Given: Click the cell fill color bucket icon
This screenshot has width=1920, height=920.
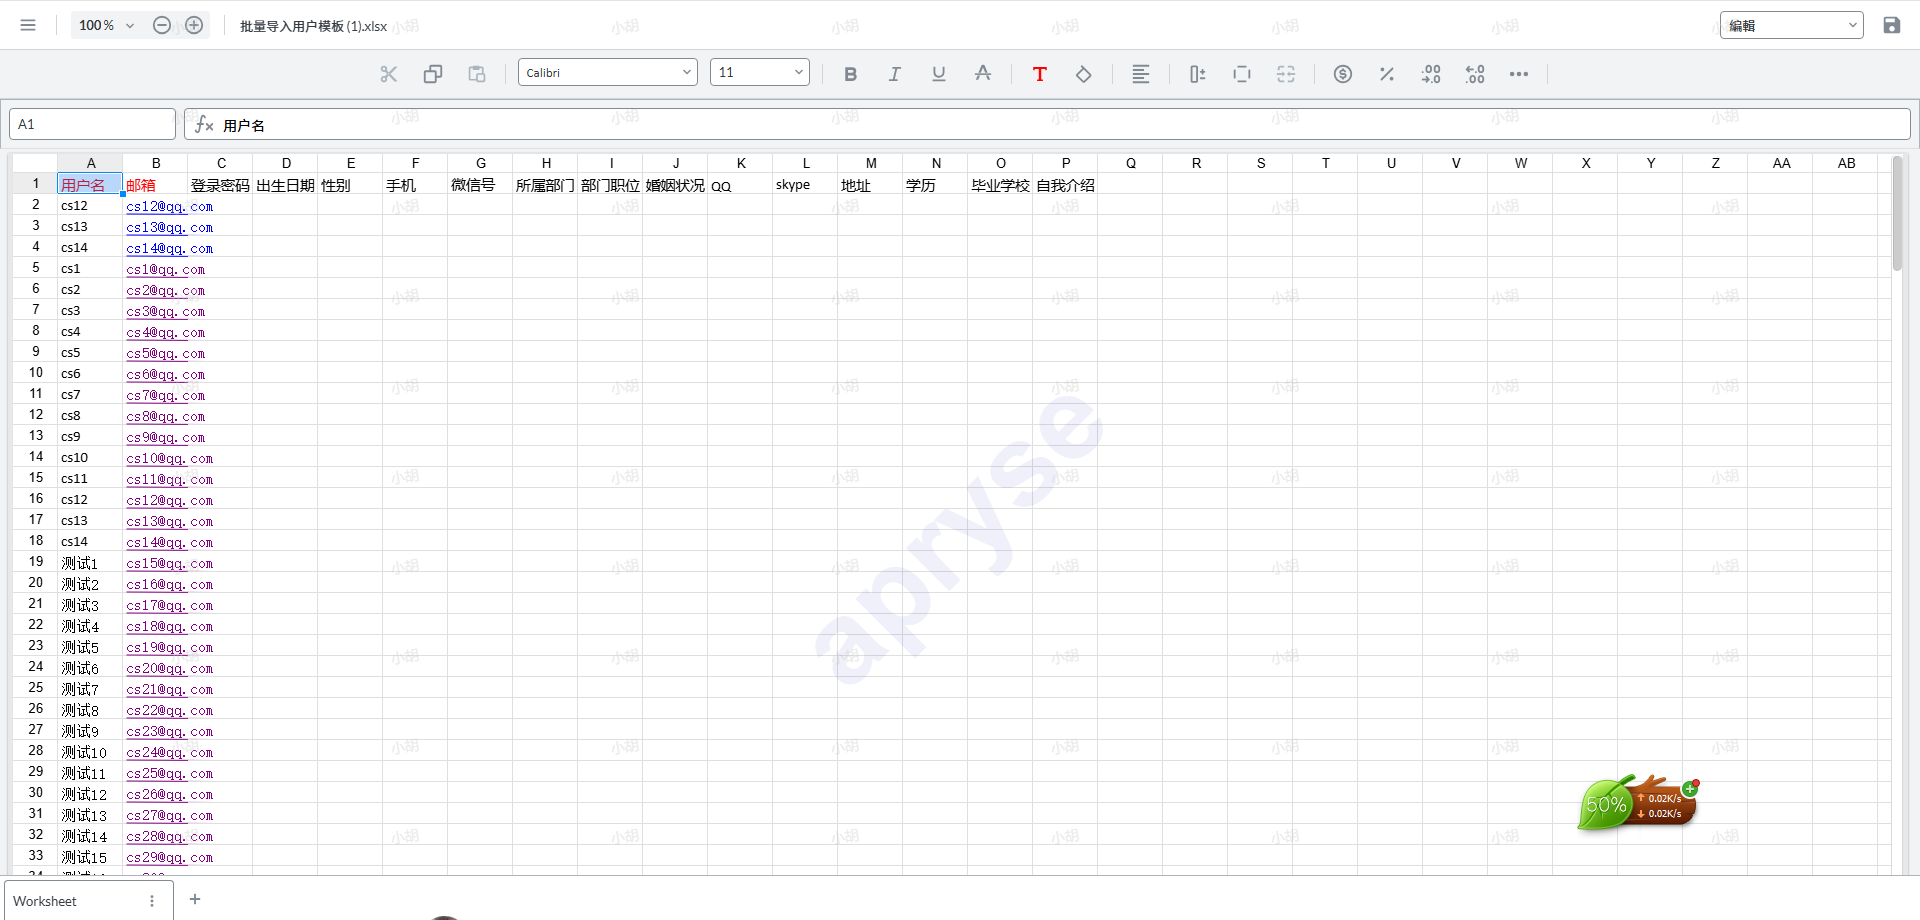Looking at the screenshot, I should tap(1083, 74).
